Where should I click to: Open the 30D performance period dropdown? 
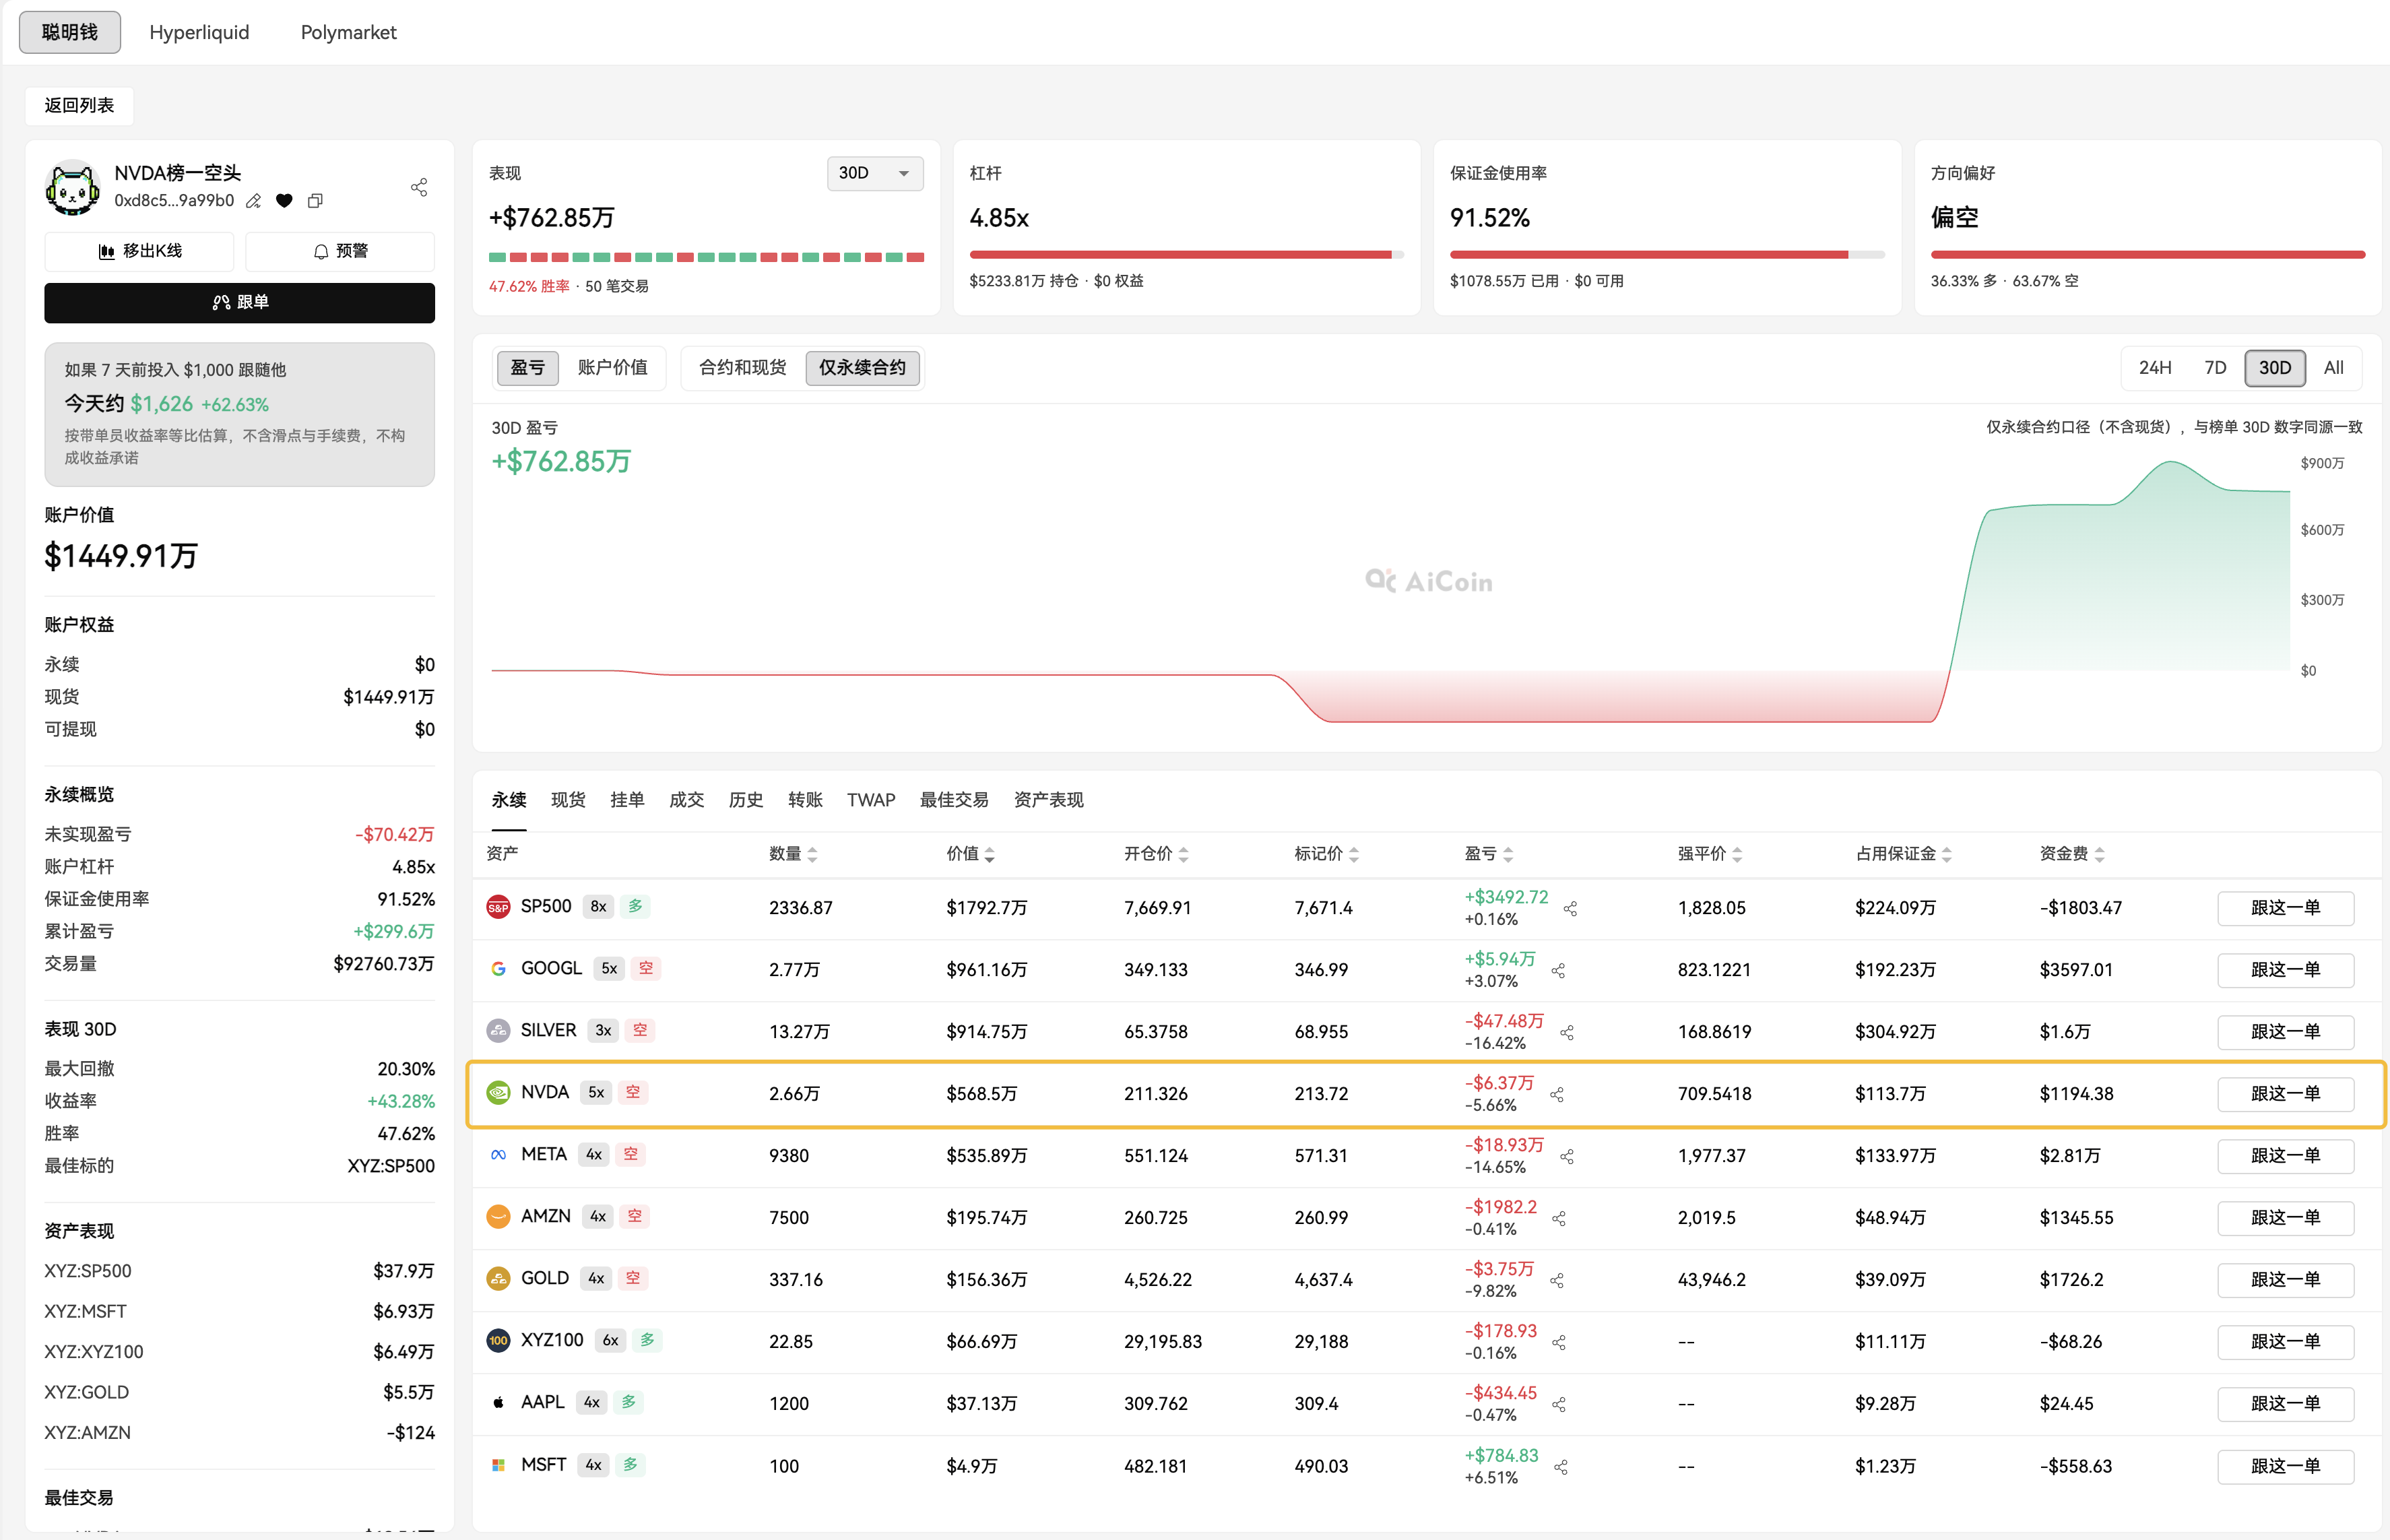875,173
